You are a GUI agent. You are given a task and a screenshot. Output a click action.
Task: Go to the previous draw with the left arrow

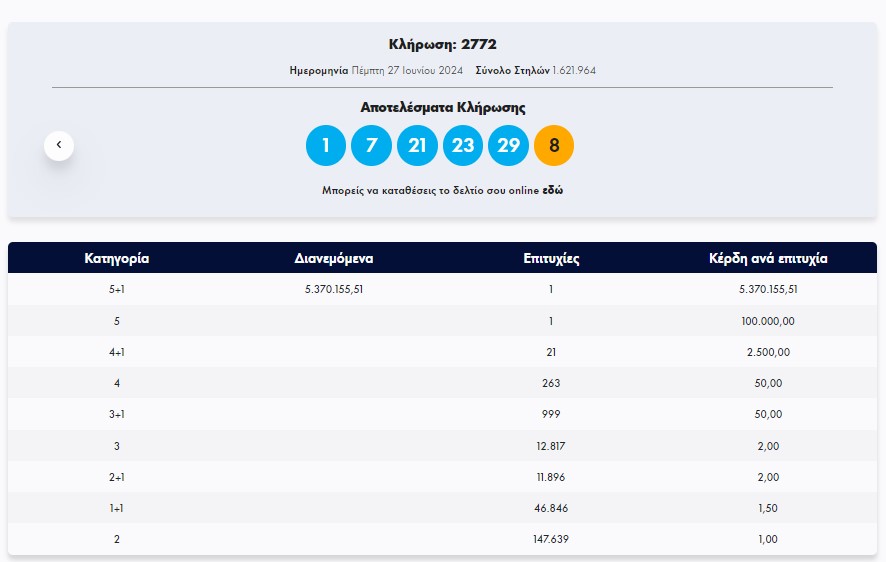tap(59, 145)
